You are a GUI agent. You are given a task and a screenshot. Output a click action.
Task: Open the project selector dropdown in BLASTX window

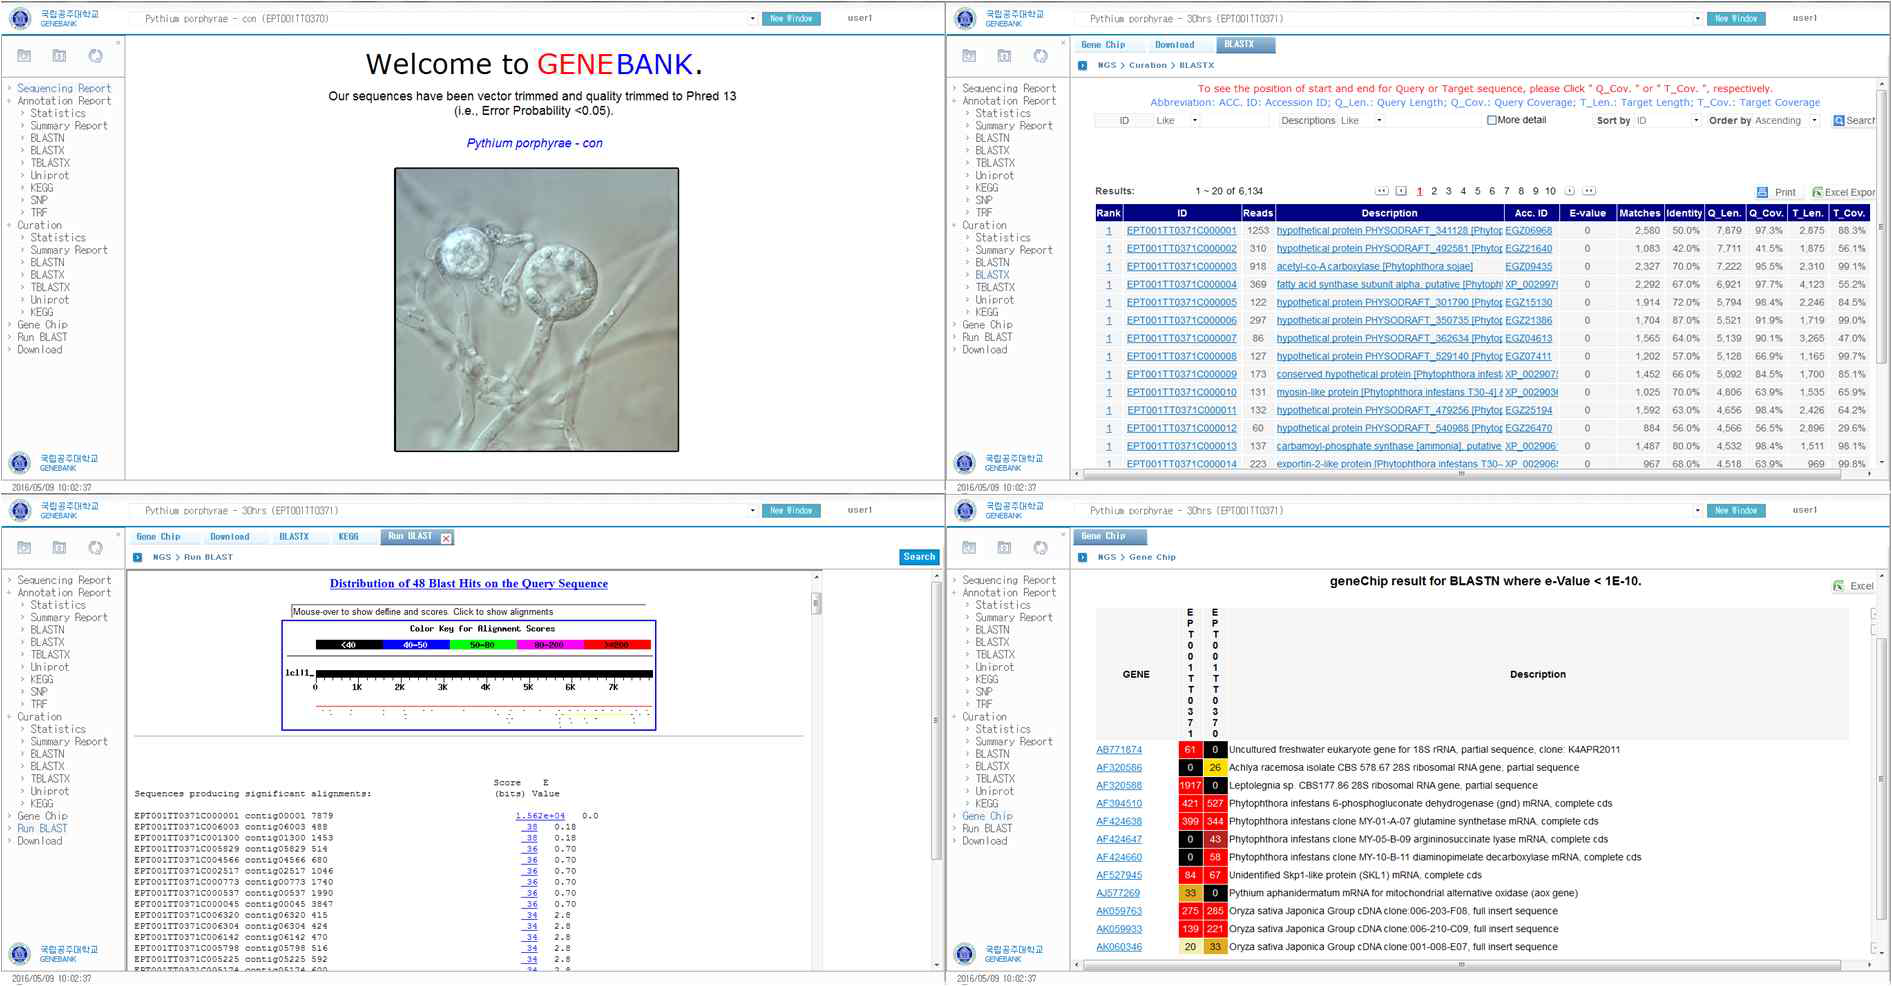tap(1697, 19)
